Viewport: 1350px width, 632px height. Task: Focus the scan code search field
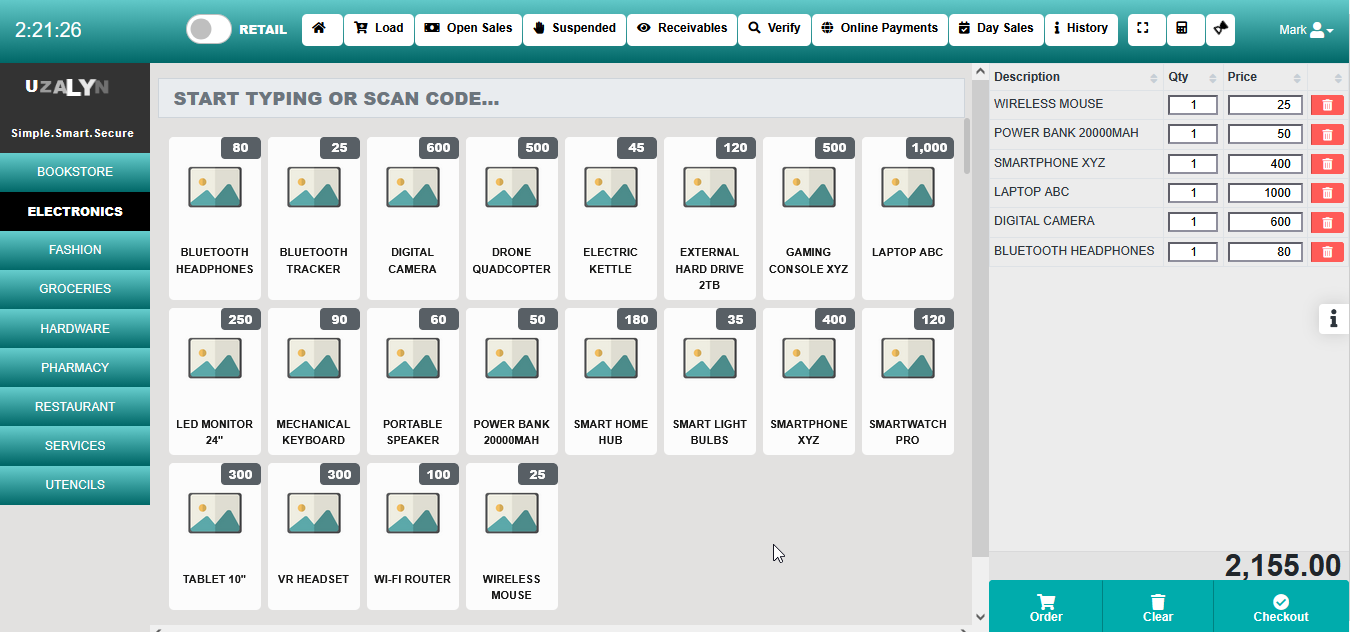(560, 99)
